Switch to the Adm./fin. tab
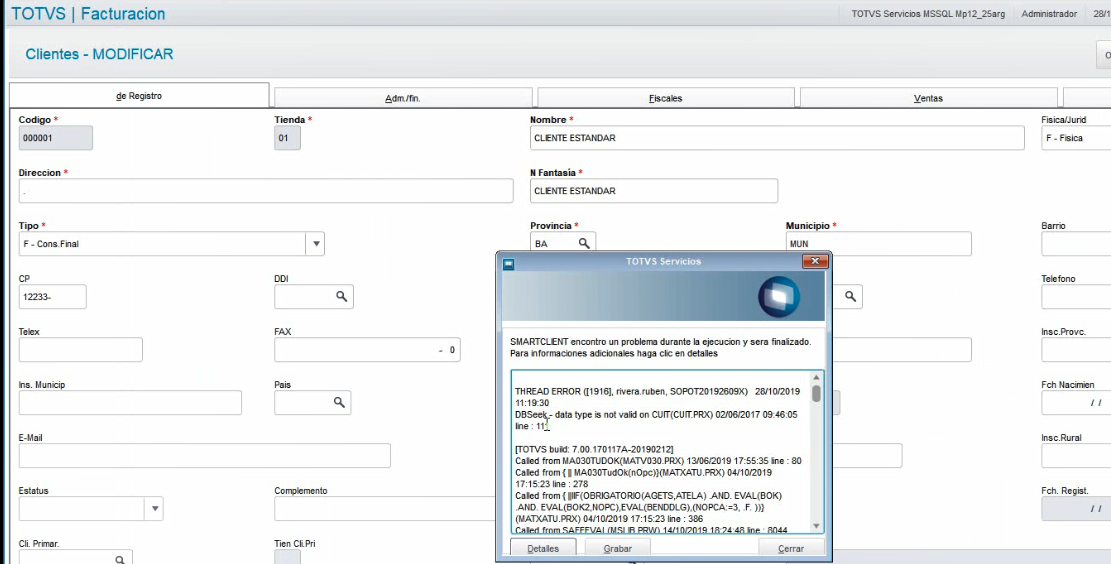 tap(402, 98)
